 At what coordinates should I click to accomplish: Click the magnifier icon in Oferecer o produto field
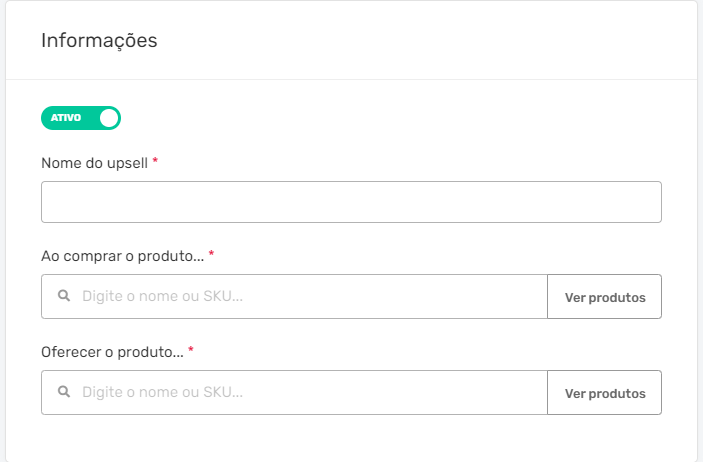click(x=64, y=392)
